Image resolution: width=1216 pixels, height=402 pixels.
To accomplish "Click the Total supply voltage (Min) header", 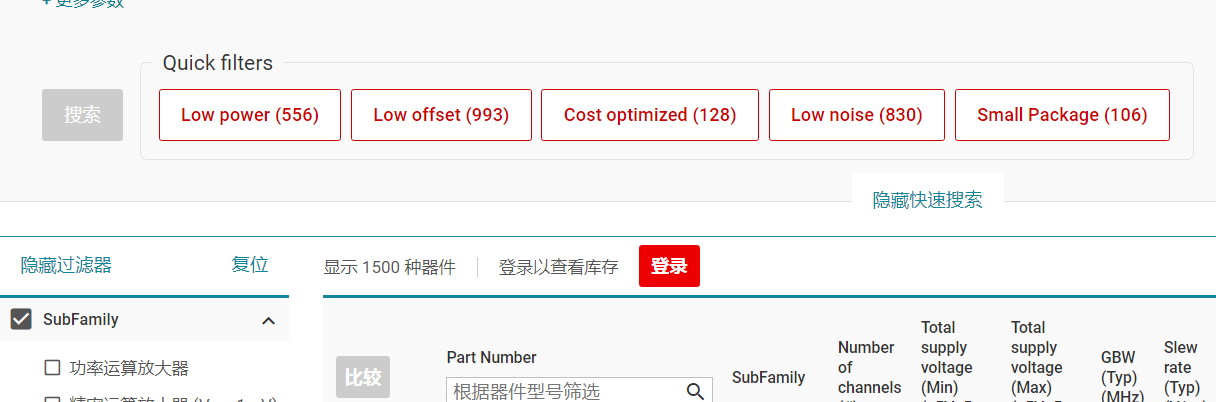I will pyautogui.click(x=945, y=358).
